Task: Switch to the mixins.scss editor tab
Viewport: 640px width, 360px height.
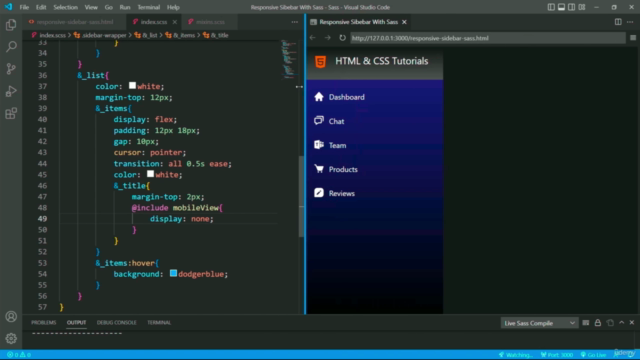Action: pos(210,22)
